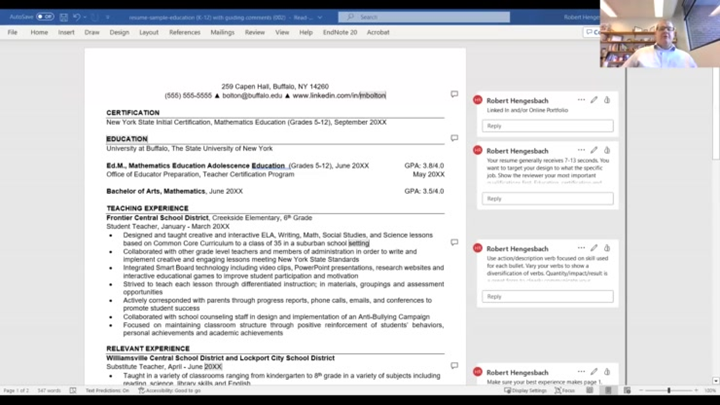
Task: Click comment balloon beside the linkedin address line
Action: click(454, 95)
